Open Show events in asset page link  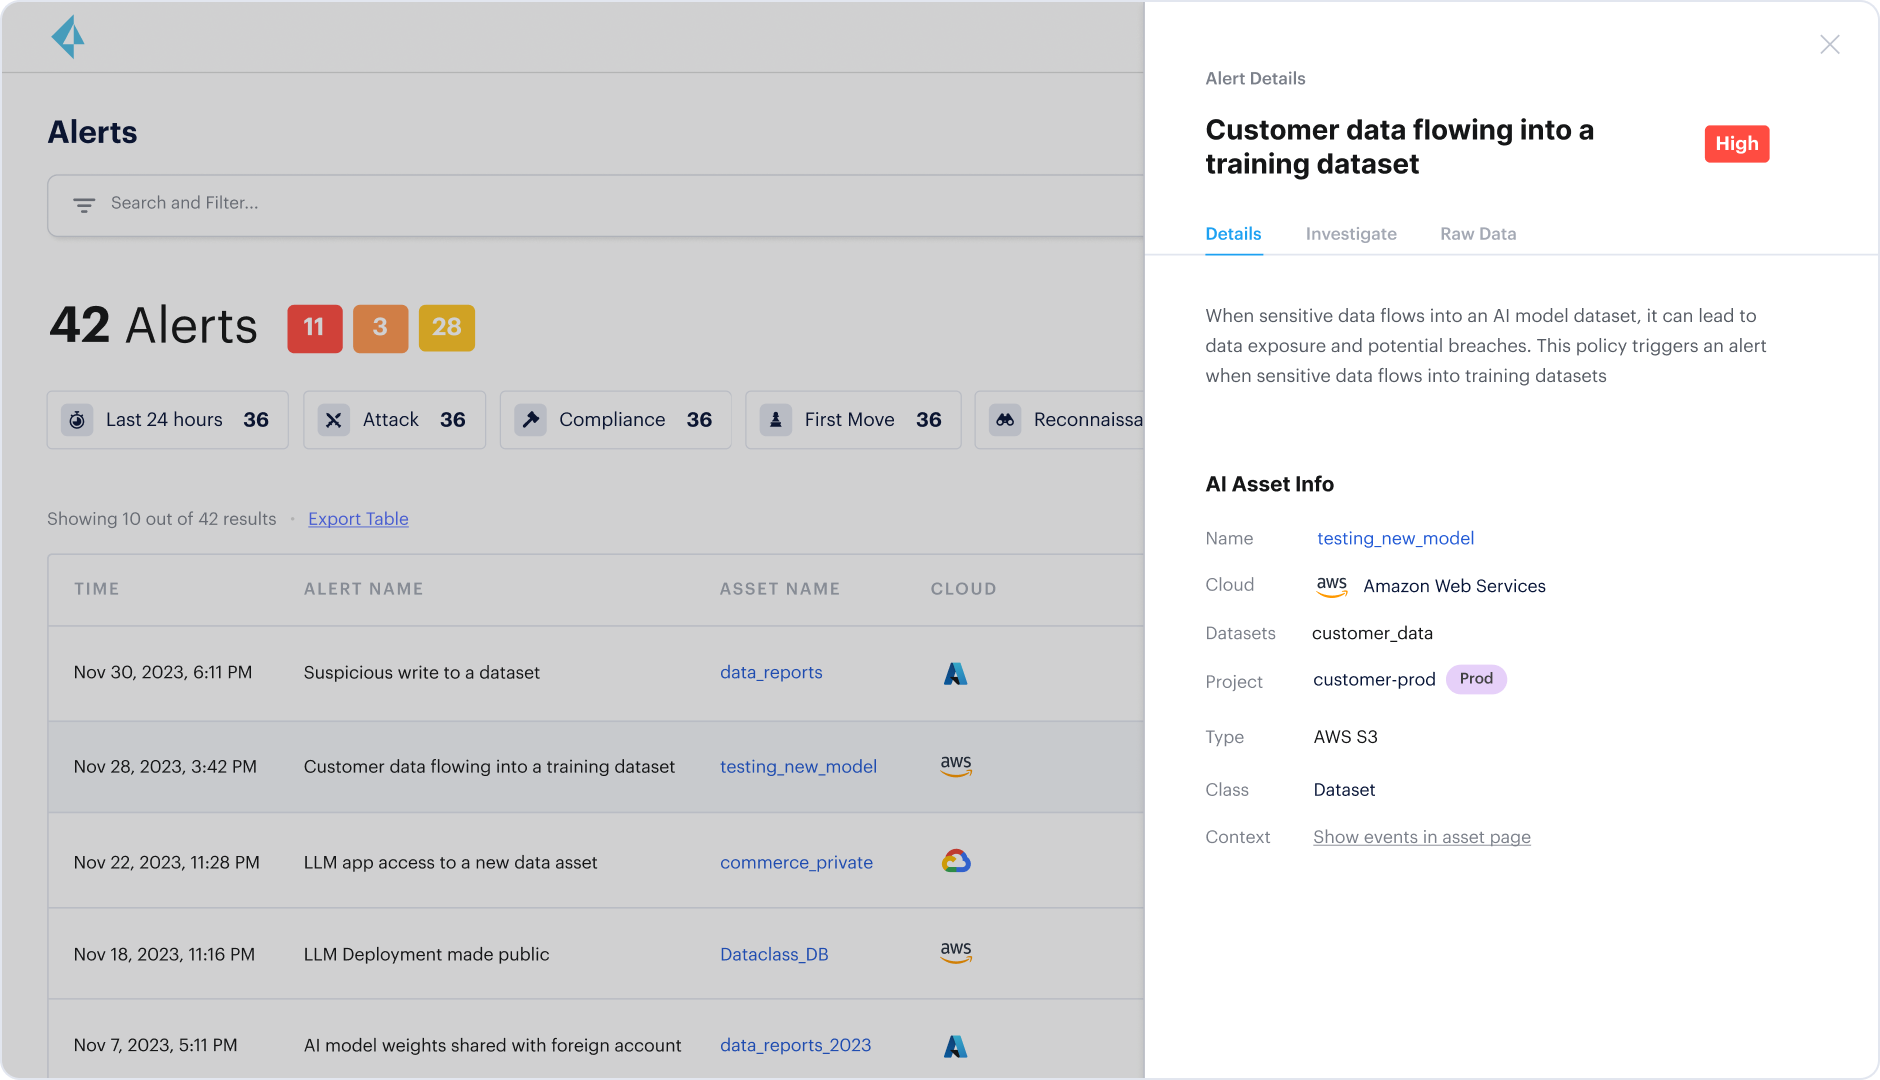click(1421, 837)
